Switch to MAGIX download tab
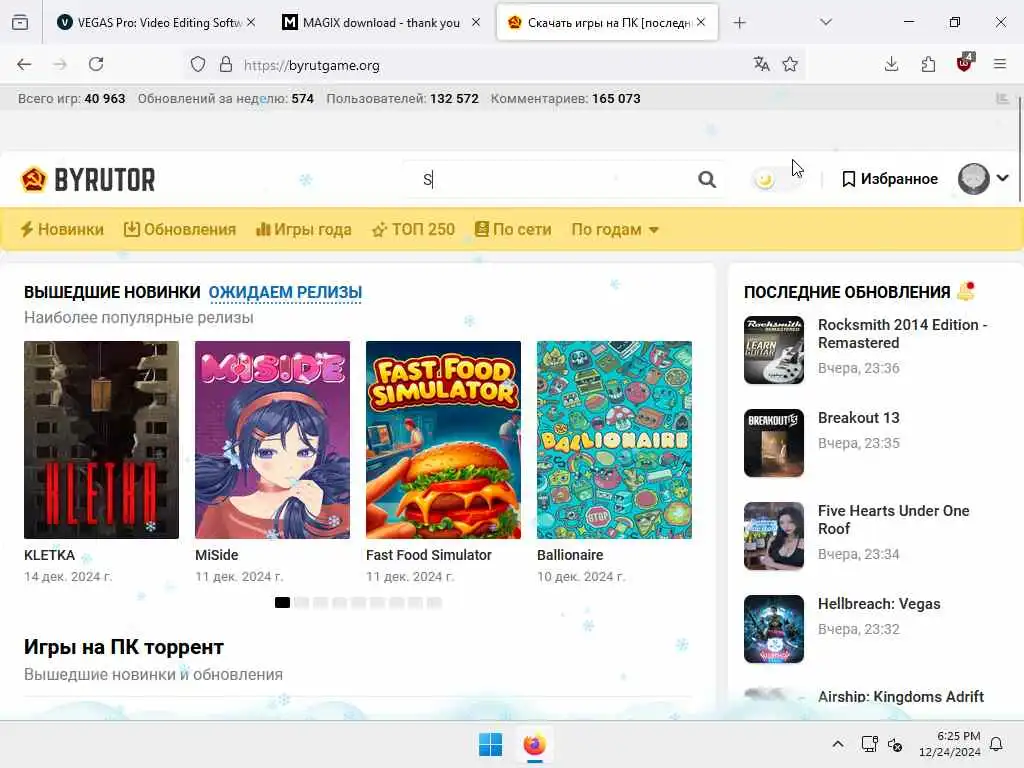The image size is (1024, 768). click(382, 23)
